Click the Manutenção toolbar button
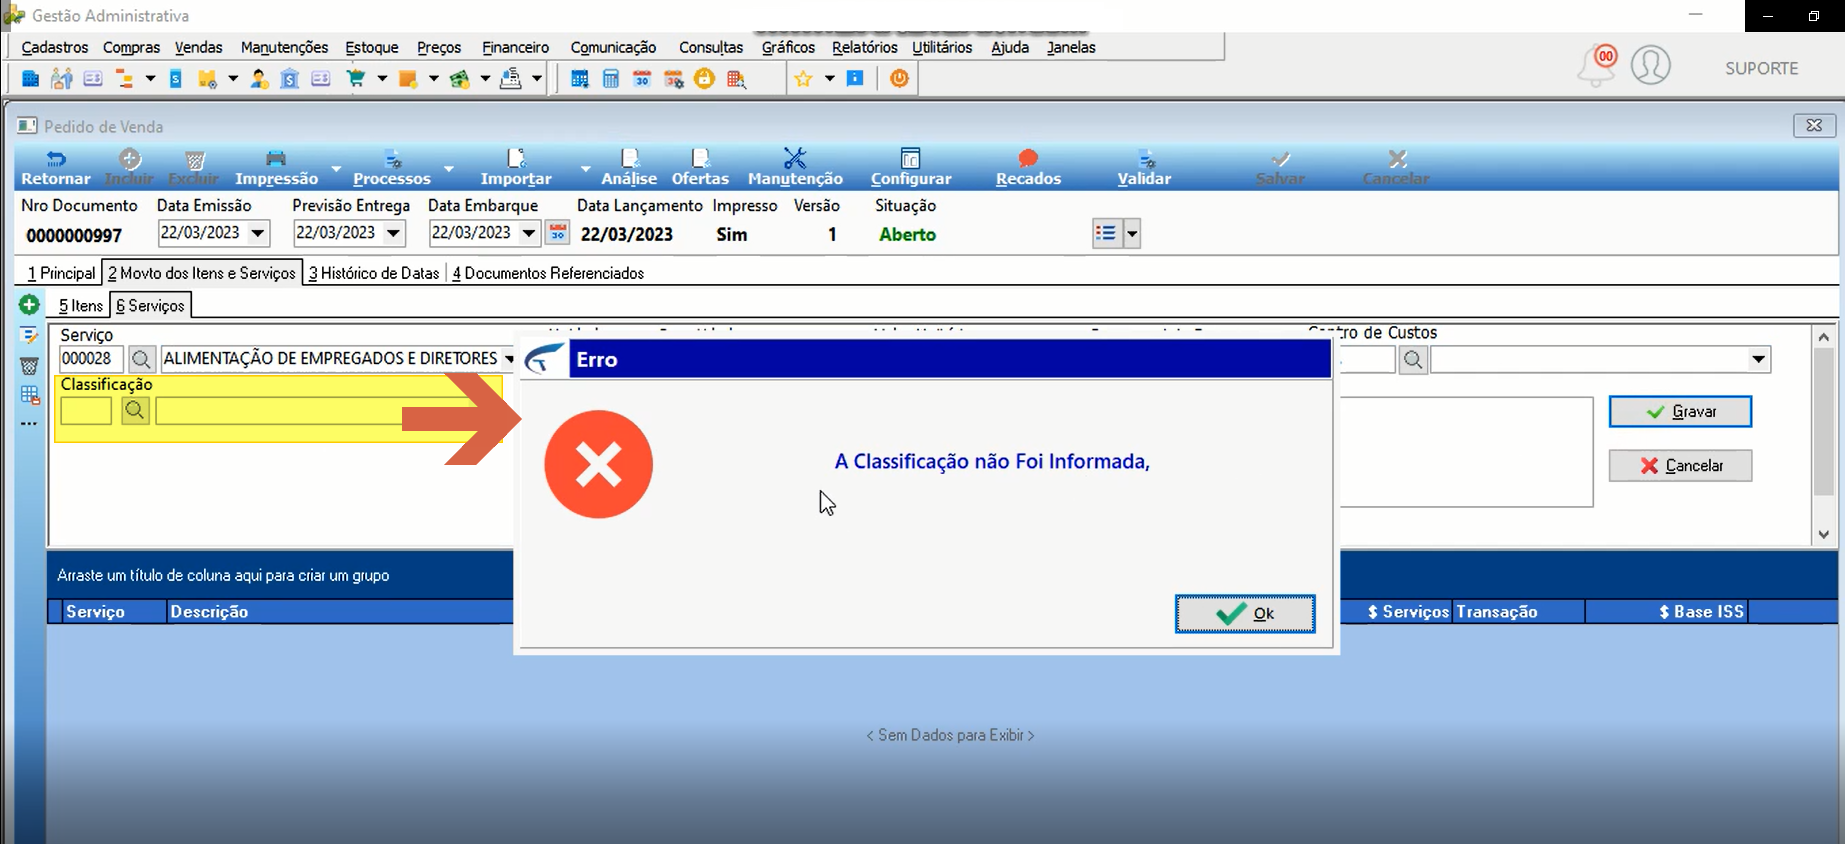The height and width of the screenshot is (844, 1845). pos(795,168)
